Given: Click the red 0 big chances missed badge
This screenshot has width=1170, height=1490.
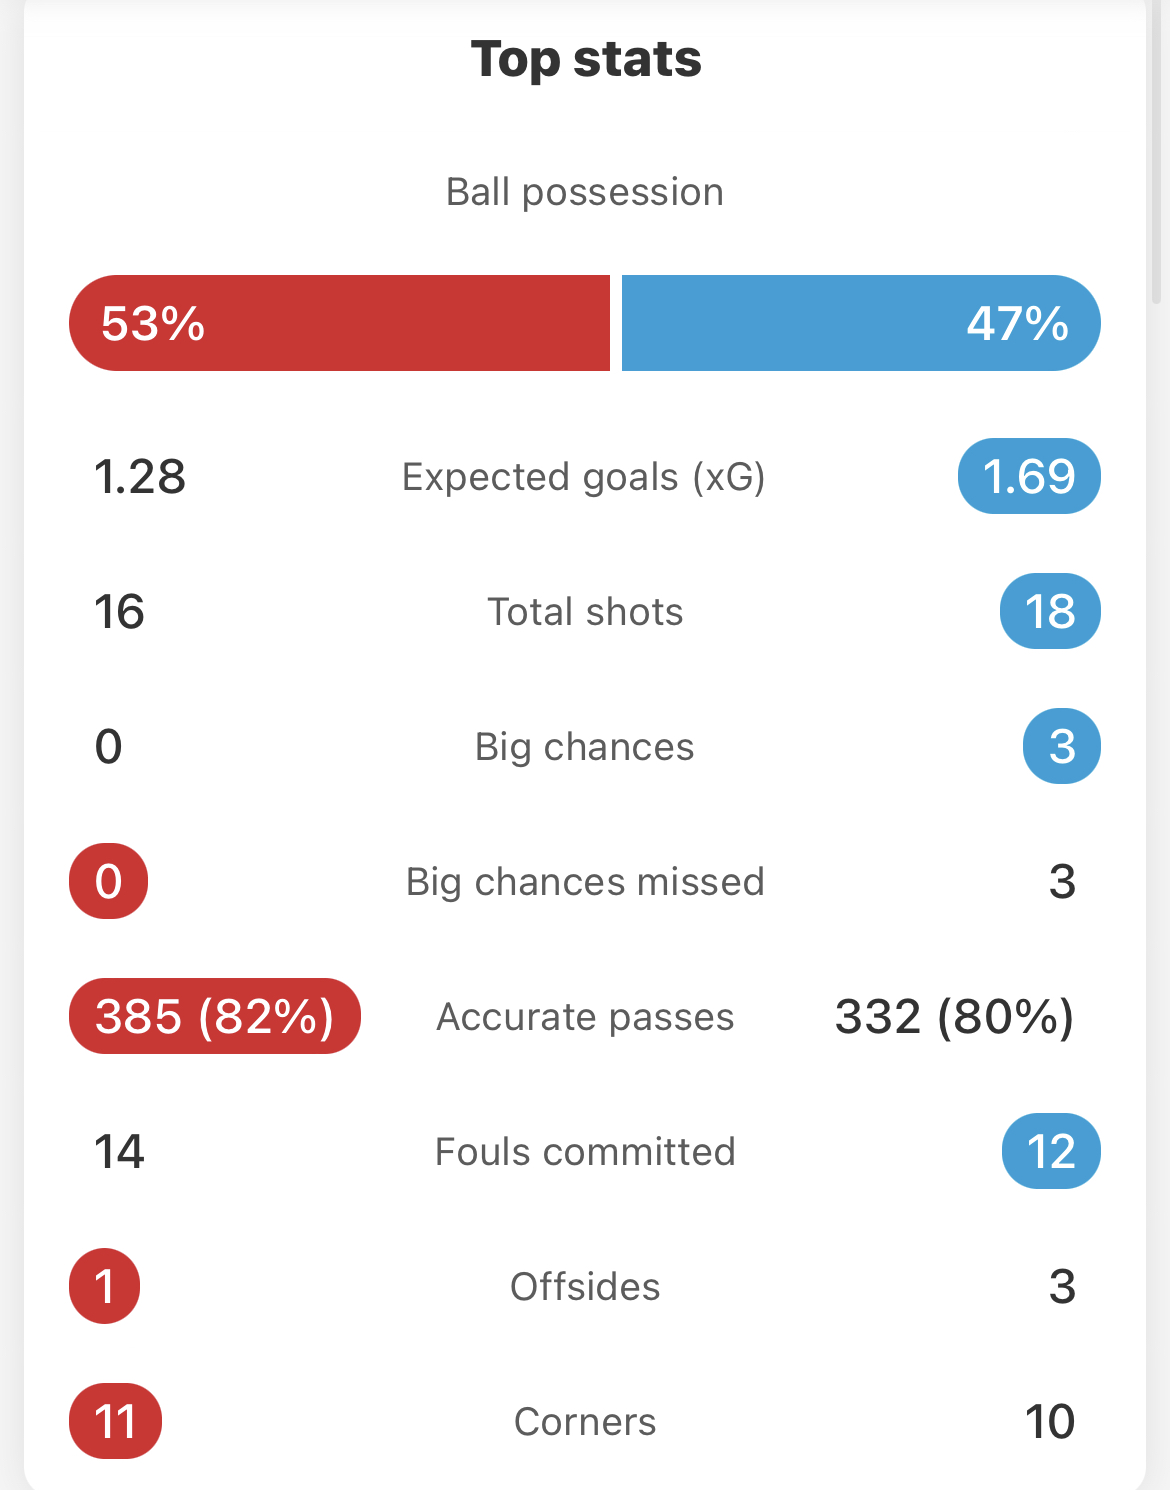Looking at the screenshot, I should coord(108,881).
